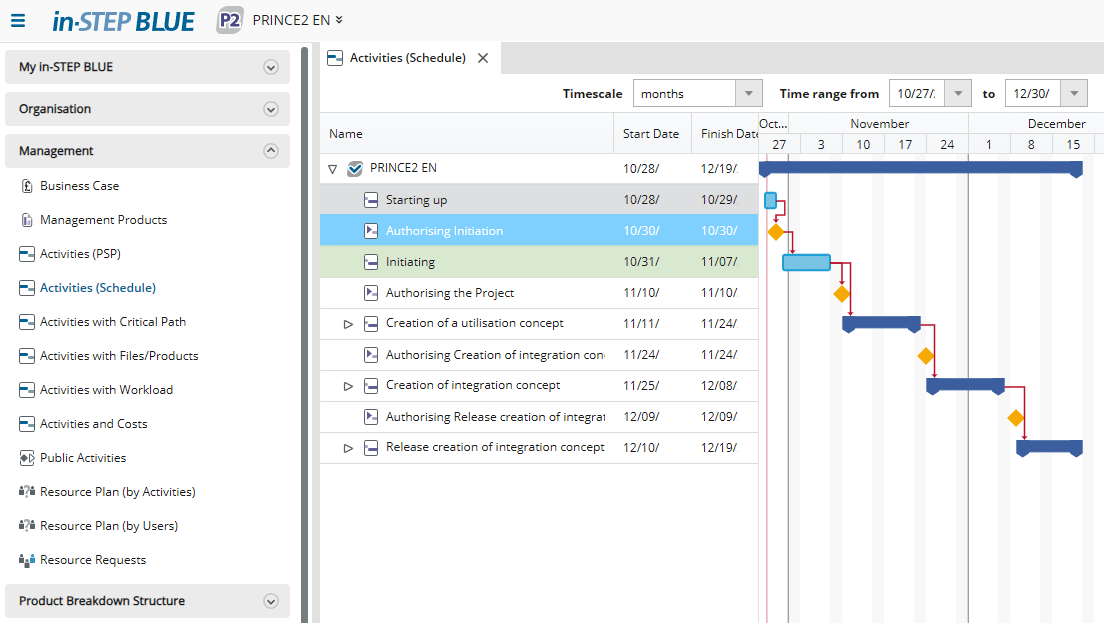Click the Name column header
This screenshot has height=623, width=1104.
click(x=346, y=134)
